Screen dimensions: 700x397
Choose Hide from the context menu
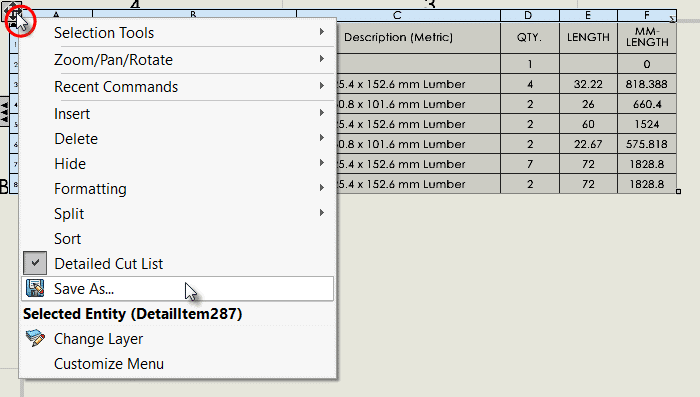(178, 164)
